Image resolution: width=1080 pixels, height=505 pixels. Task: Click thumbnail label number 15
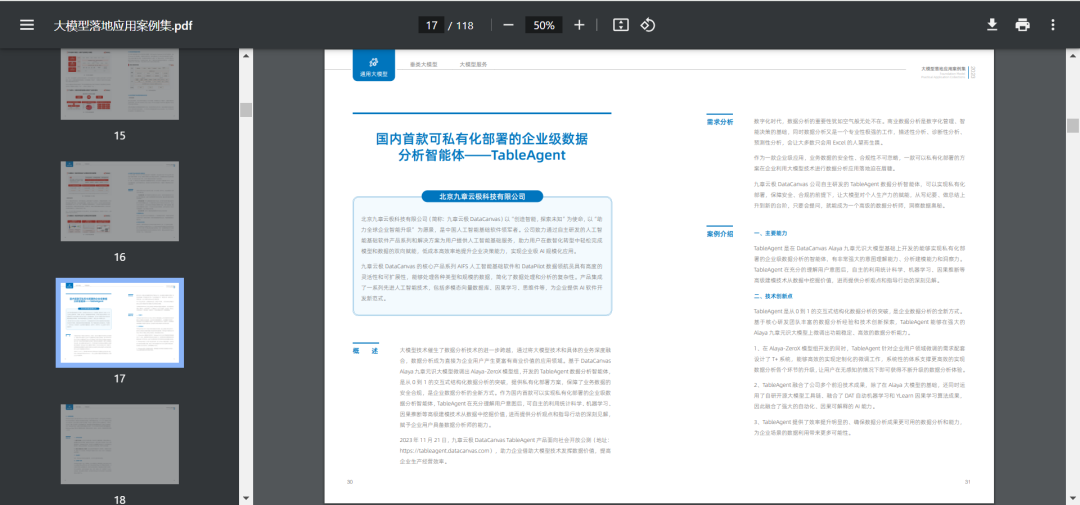coord(120,136)
